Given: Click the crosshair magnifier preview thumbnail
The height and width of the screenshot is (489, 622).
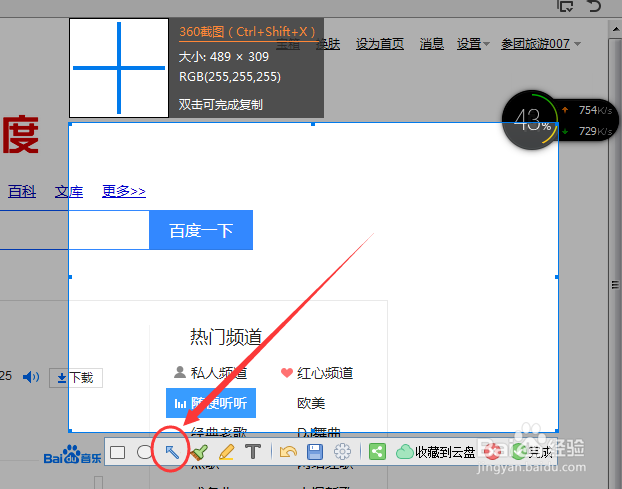Looking at the screenshot, I should coord(119,68).
